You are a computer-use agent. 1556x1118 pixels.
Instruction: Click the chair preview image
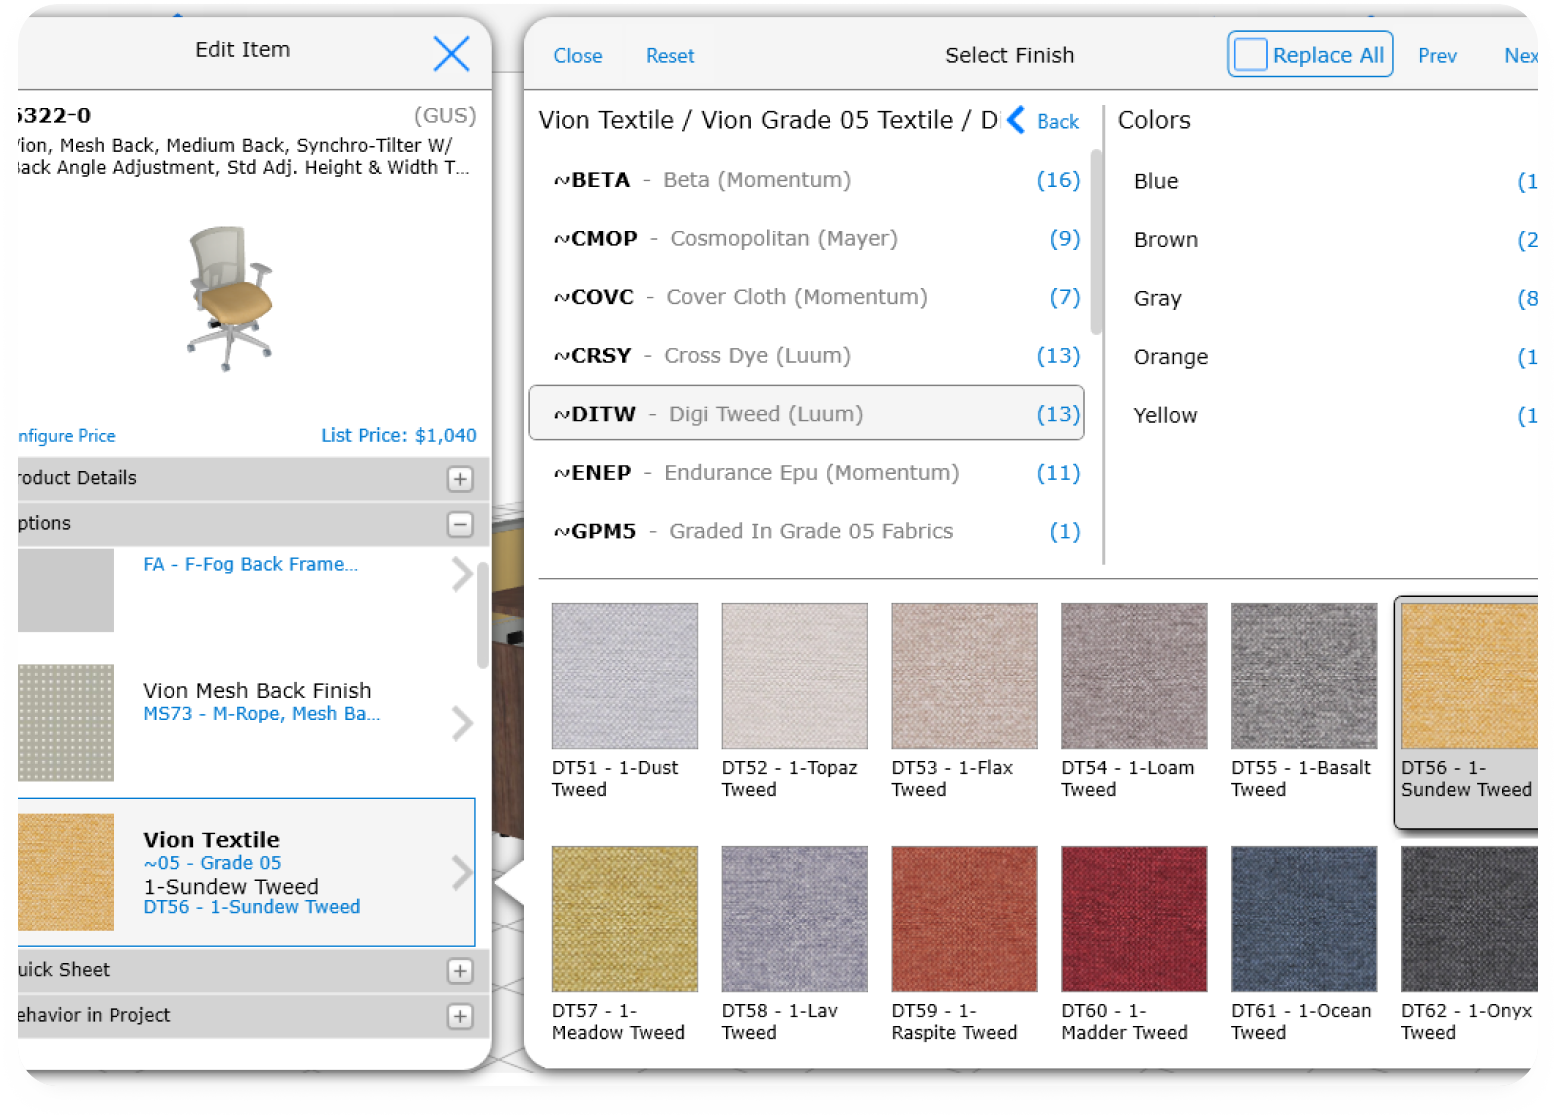pyautogui.click(x=229, y=298)
